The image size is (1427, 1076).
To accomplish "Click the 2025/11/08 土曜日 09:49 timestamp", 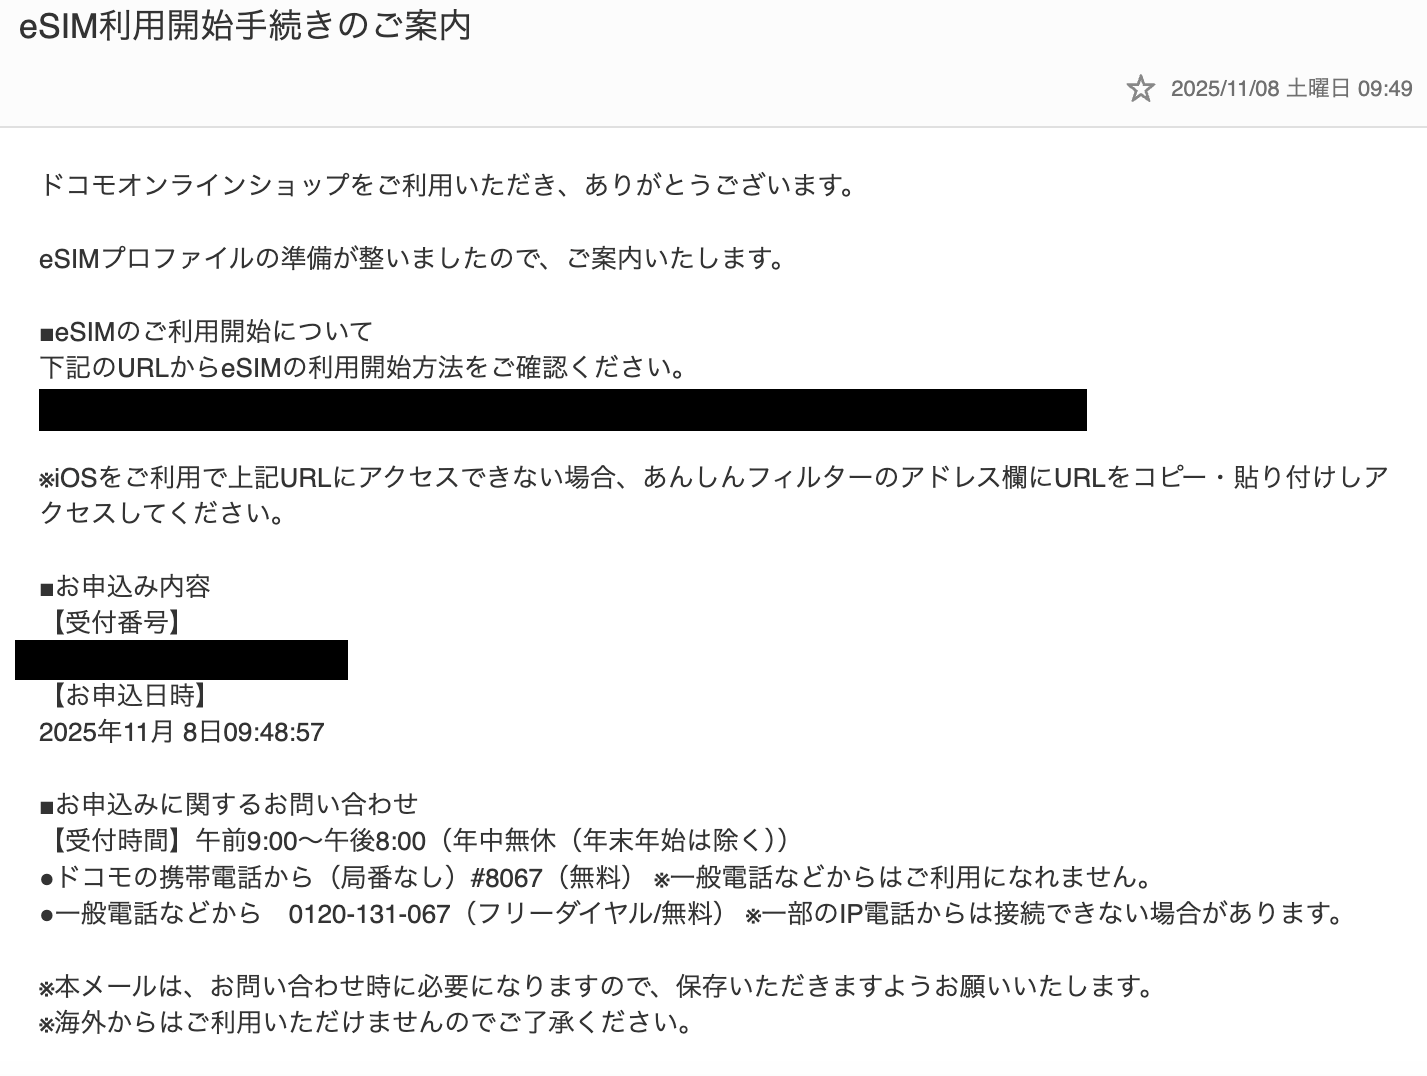I will coord(1291,89).
